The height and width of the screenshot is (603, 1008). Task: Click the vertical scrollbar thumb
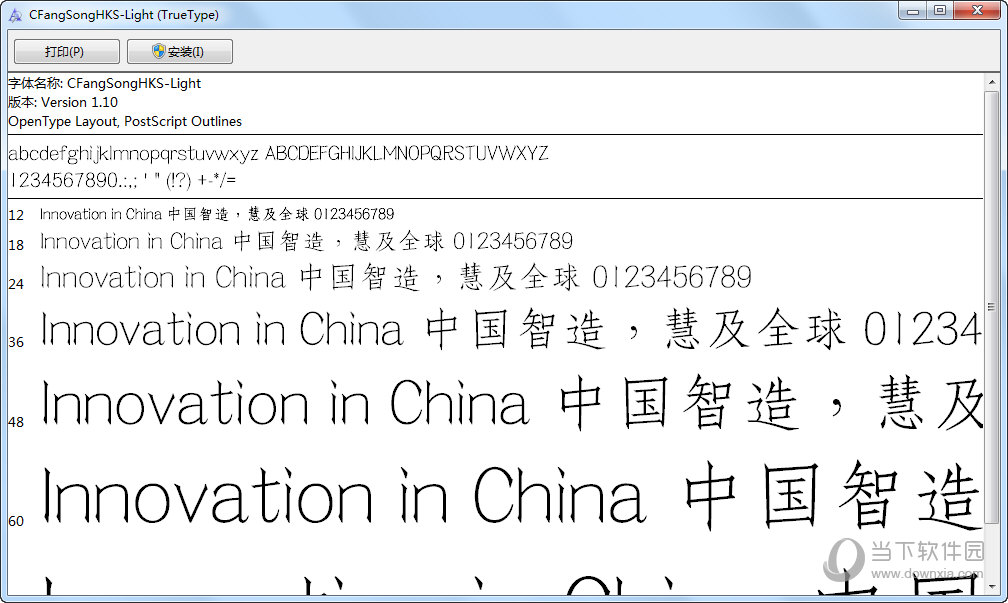tap(991, 307)
